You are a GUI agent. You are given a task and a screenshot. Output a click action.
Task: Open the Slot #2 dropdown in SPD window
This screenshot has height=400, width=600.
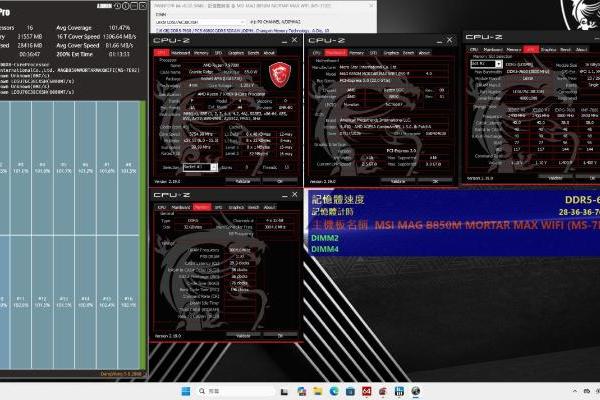point(486,64)
